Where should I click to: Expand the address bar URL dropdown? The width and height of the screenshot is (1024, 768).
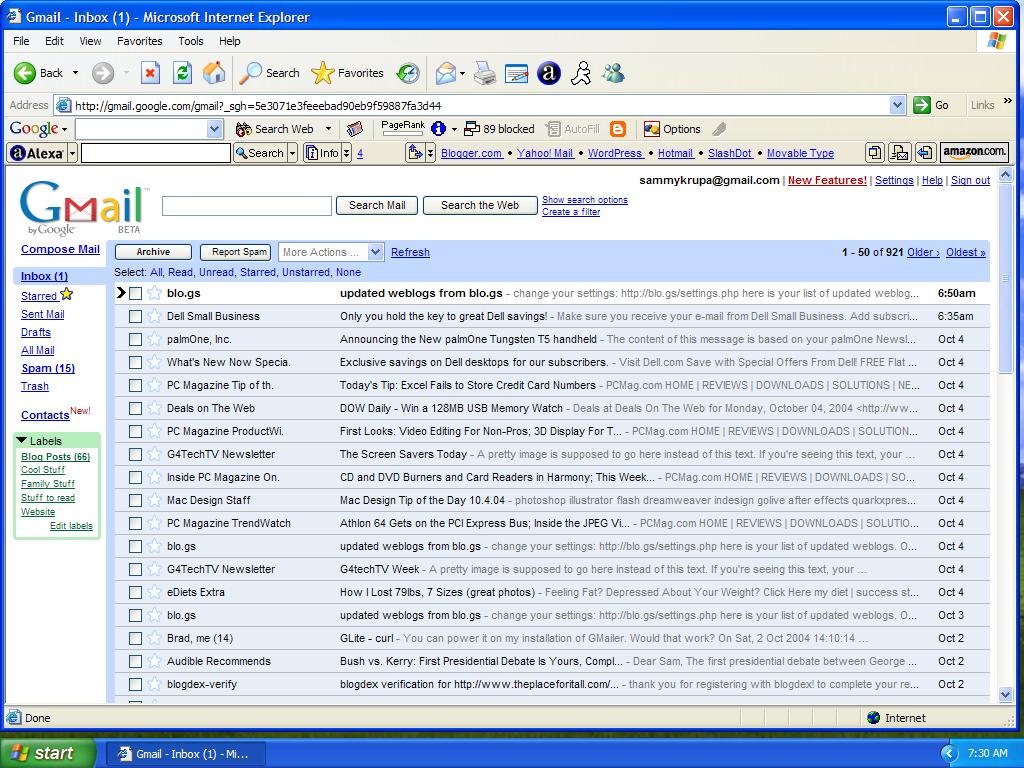(897, 105)
